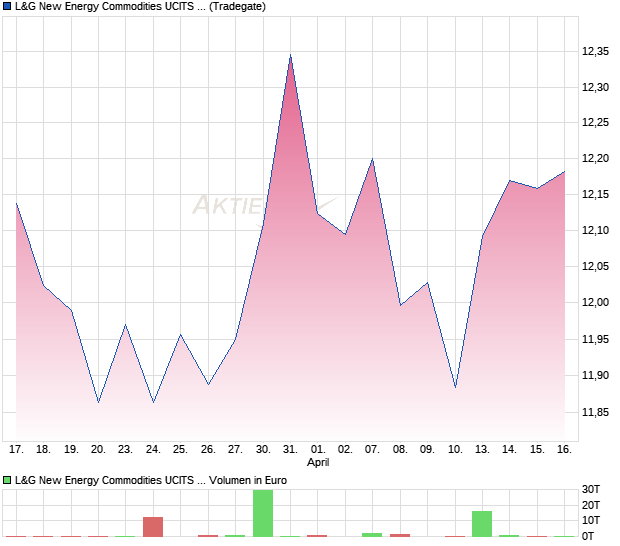Viewport: 620px width, 546px height.
Task: Click the 12,10 price axis label
Action: [x=595, y=230]
